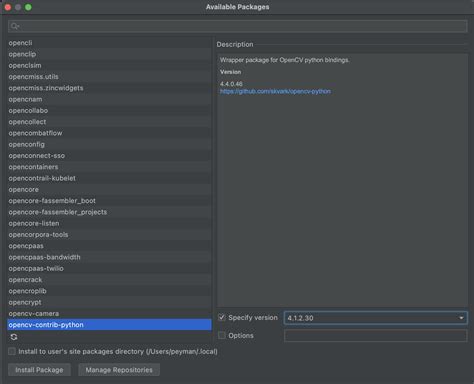Select the opencpaas package
This screenshot has width=474, height=384.
point(109,246)
